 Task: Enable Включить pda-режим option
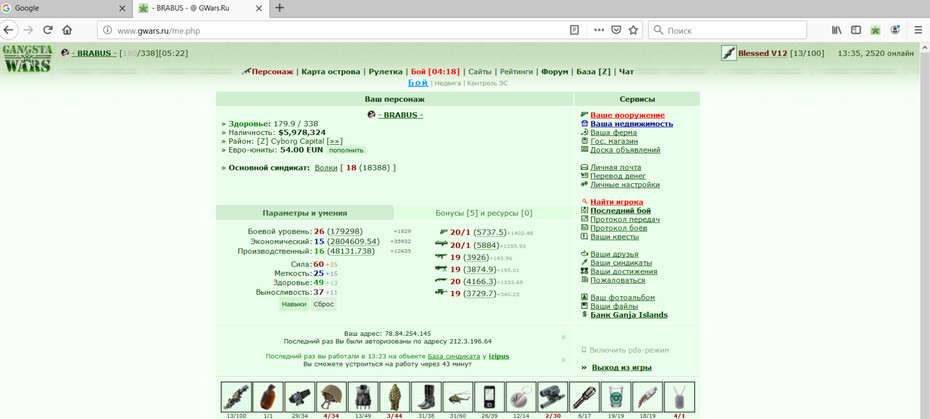(629, 350)
